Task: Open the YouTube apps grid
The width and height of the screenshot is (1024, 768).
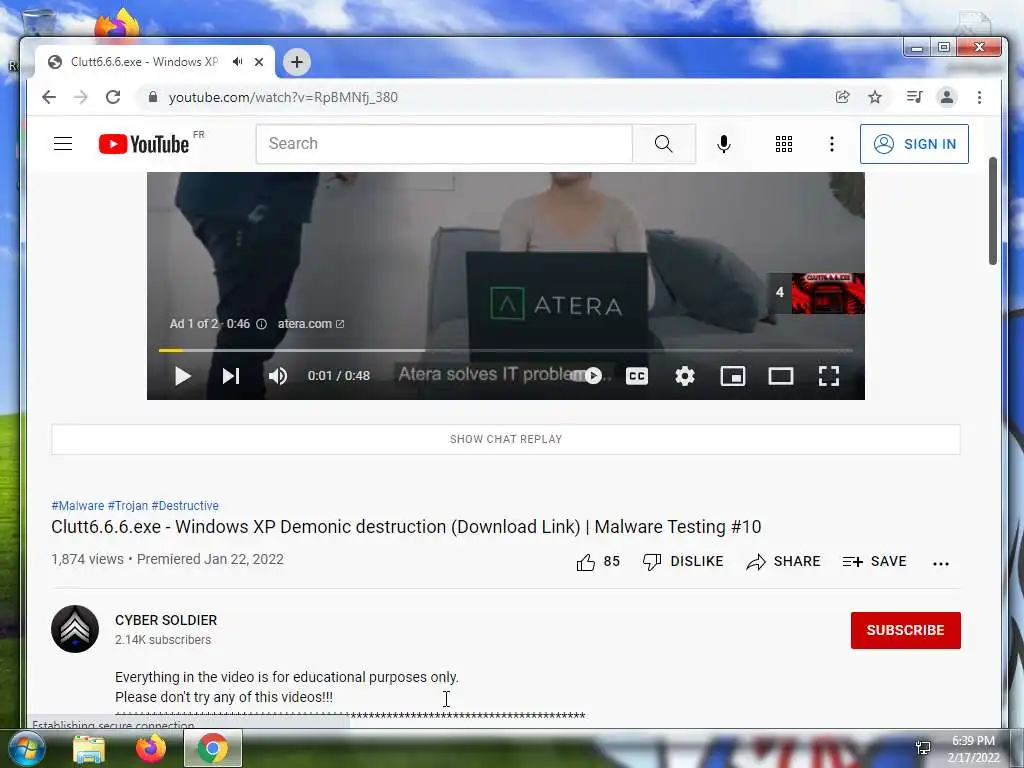Action: click(784, 144)
